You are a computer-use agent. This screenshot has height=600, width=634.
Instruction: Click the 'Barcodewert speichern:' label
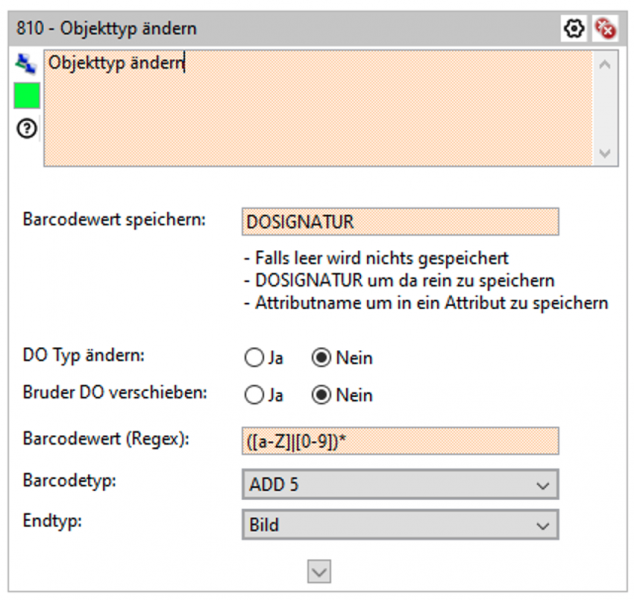tap(113, 219)
